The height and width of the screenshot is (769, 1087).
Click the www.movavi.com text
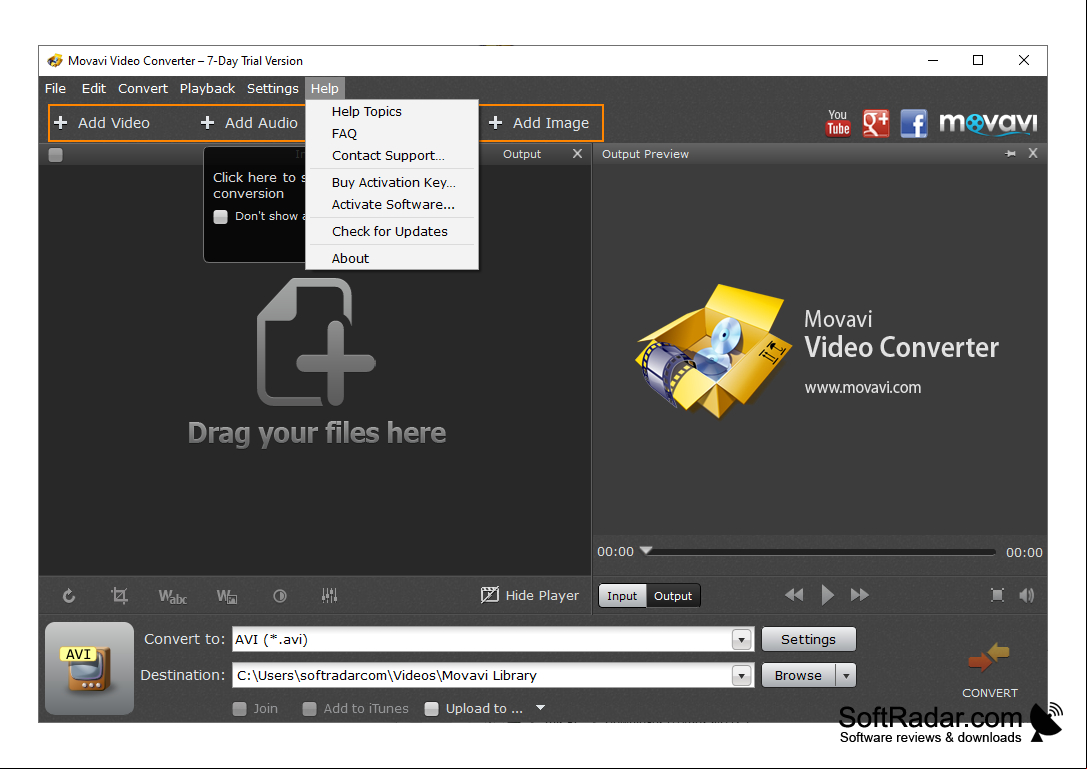tap(862, 388)
